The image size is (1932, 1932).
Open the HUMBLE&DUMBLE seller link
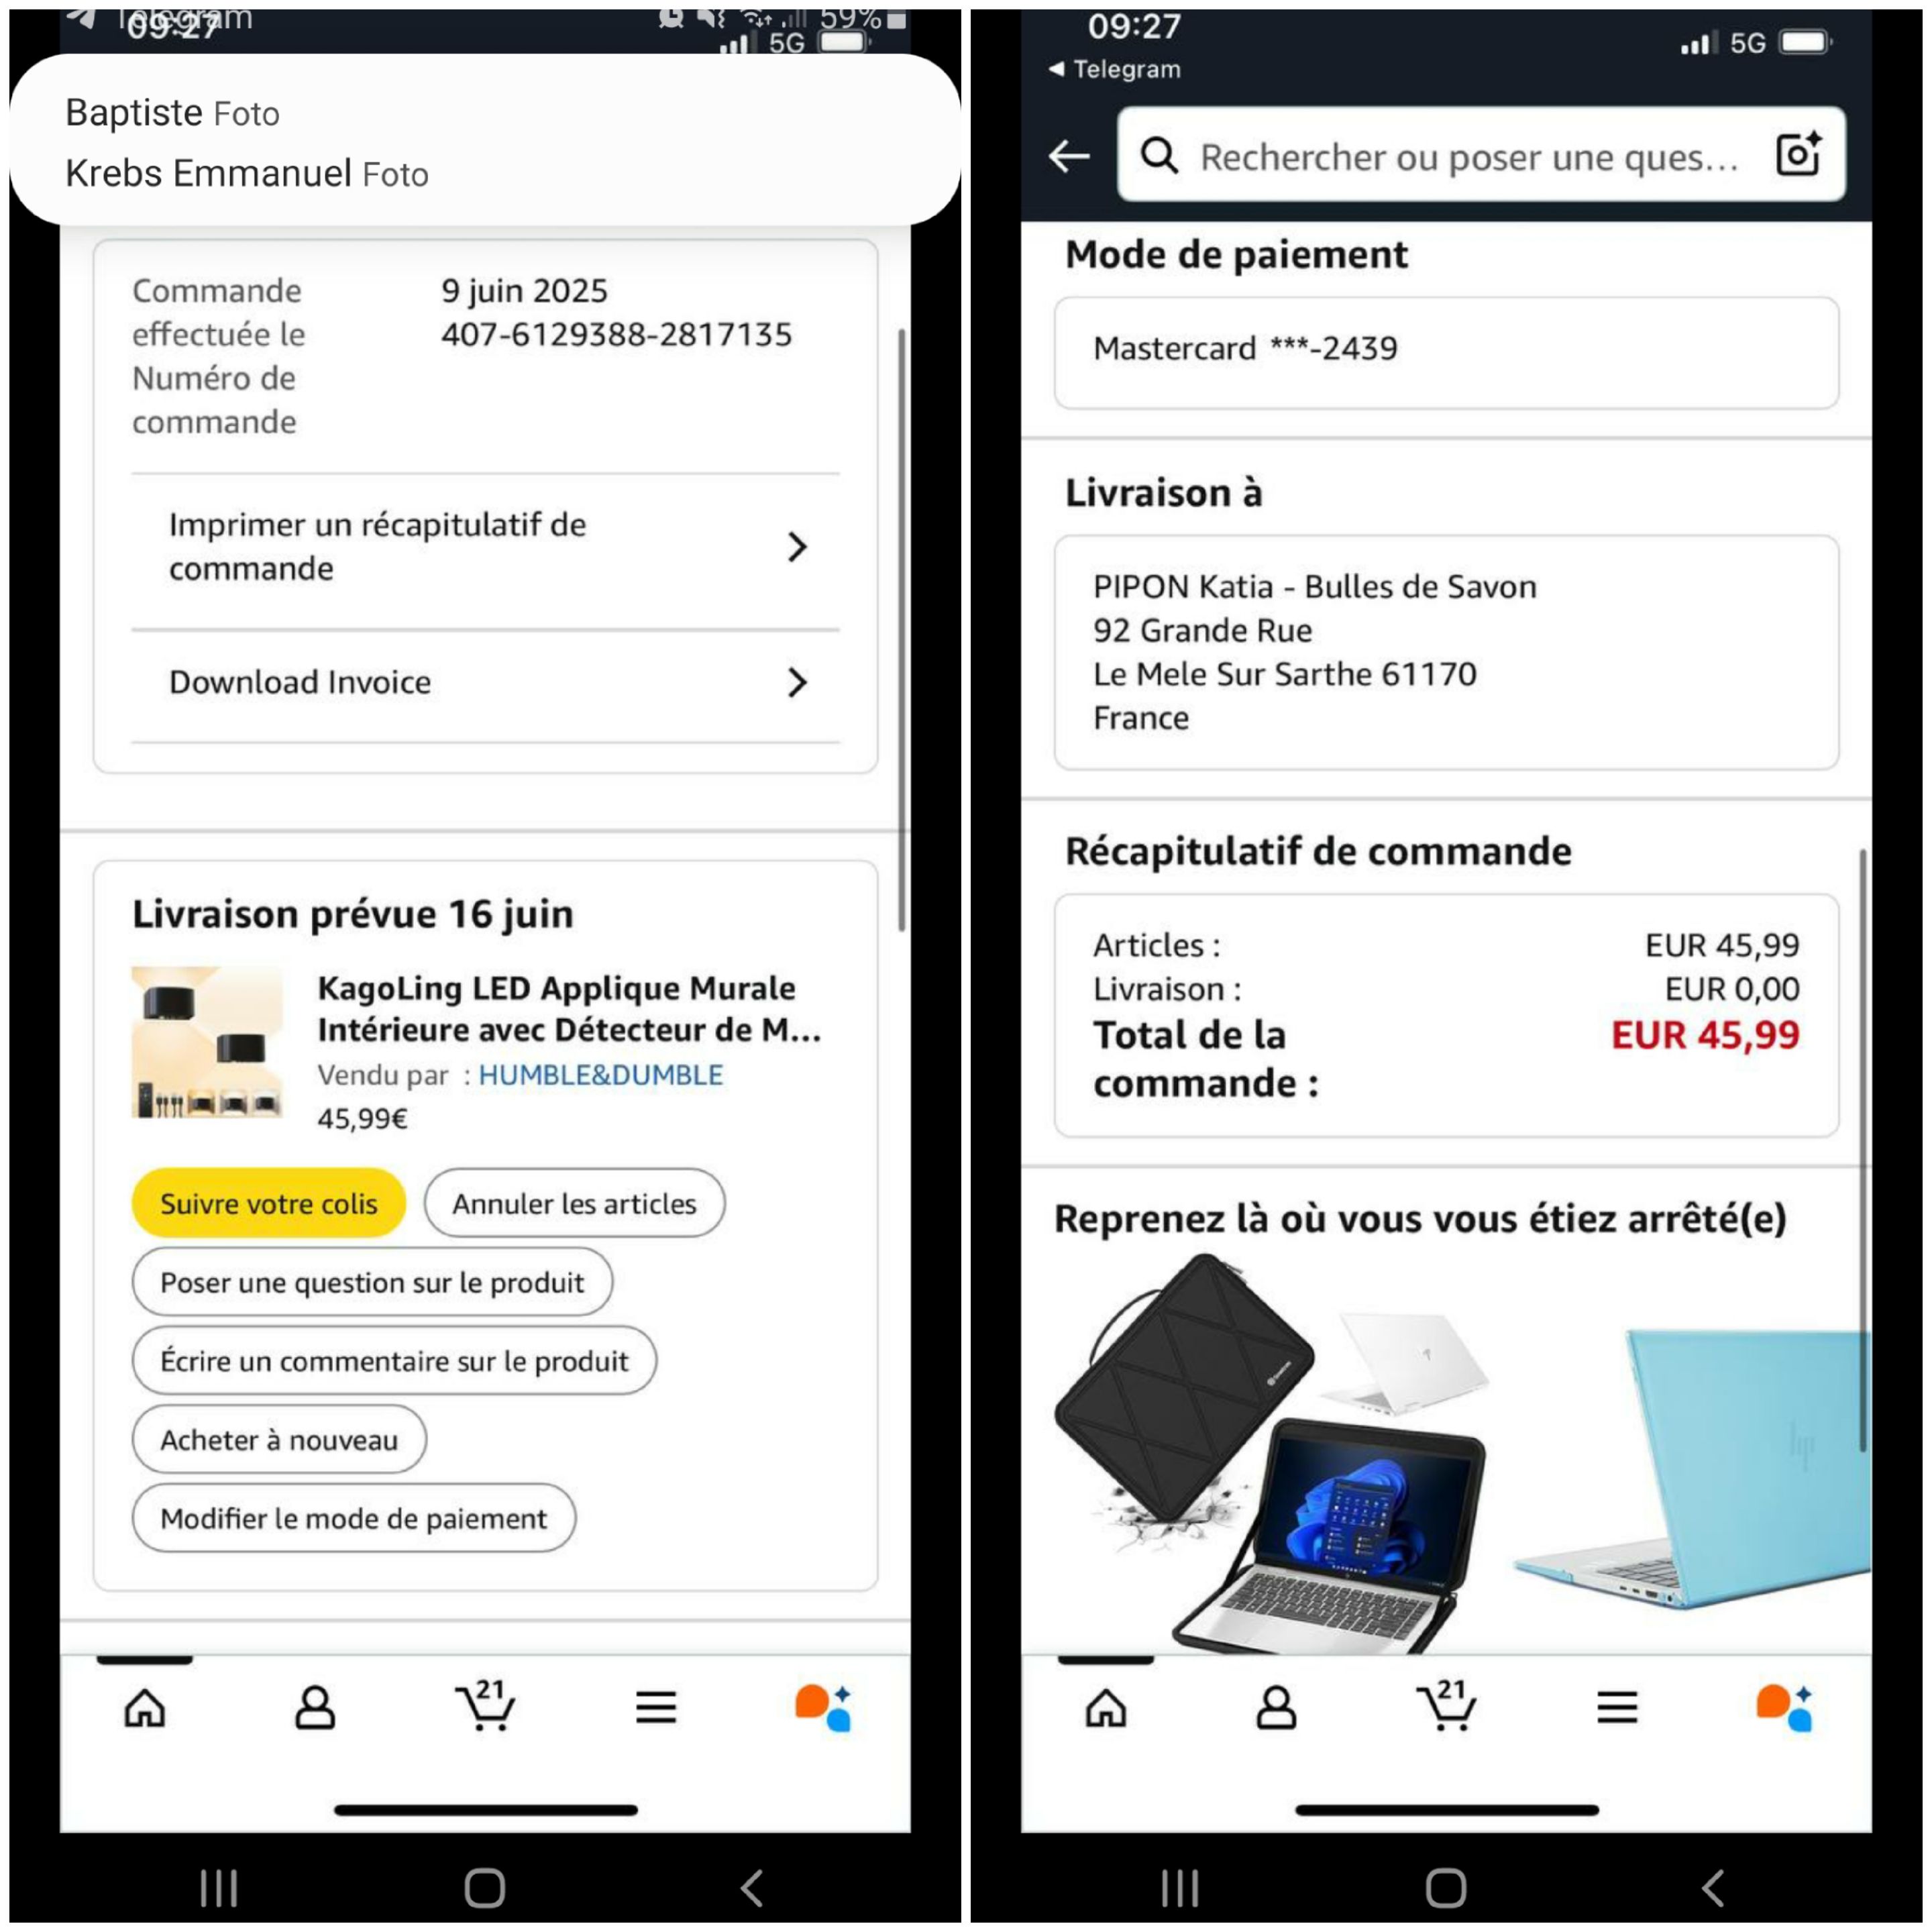600,1075
